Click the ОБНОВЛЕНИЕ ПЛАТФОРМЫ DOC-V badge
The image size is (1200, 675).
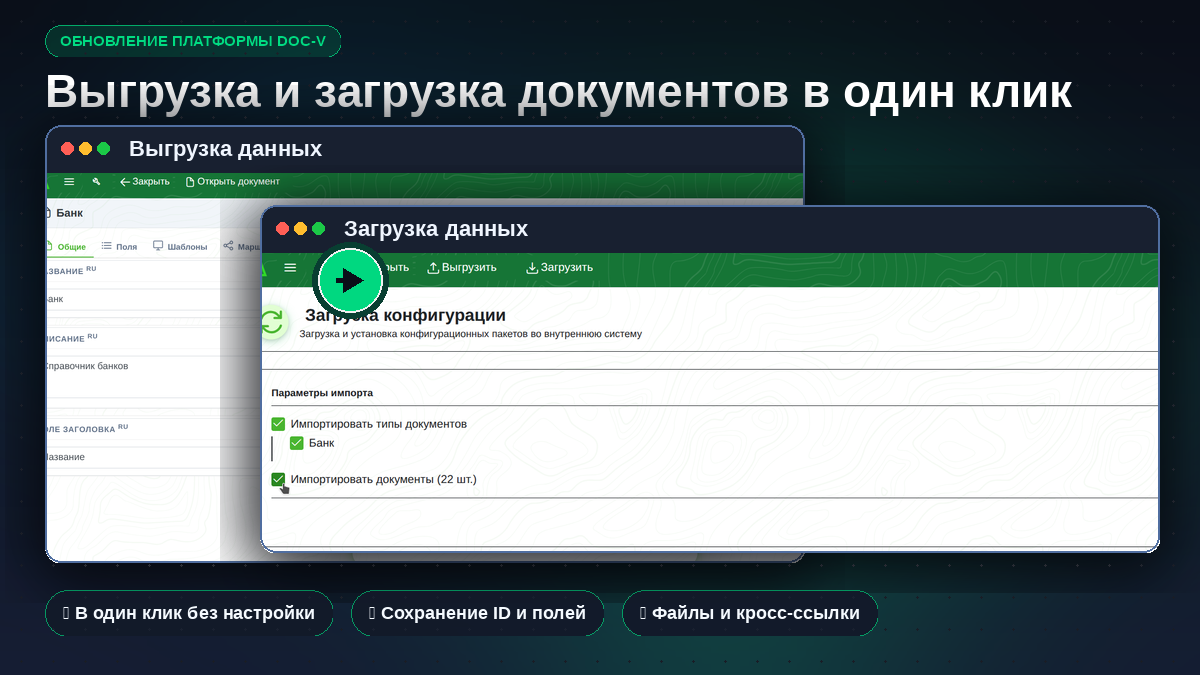193,41
